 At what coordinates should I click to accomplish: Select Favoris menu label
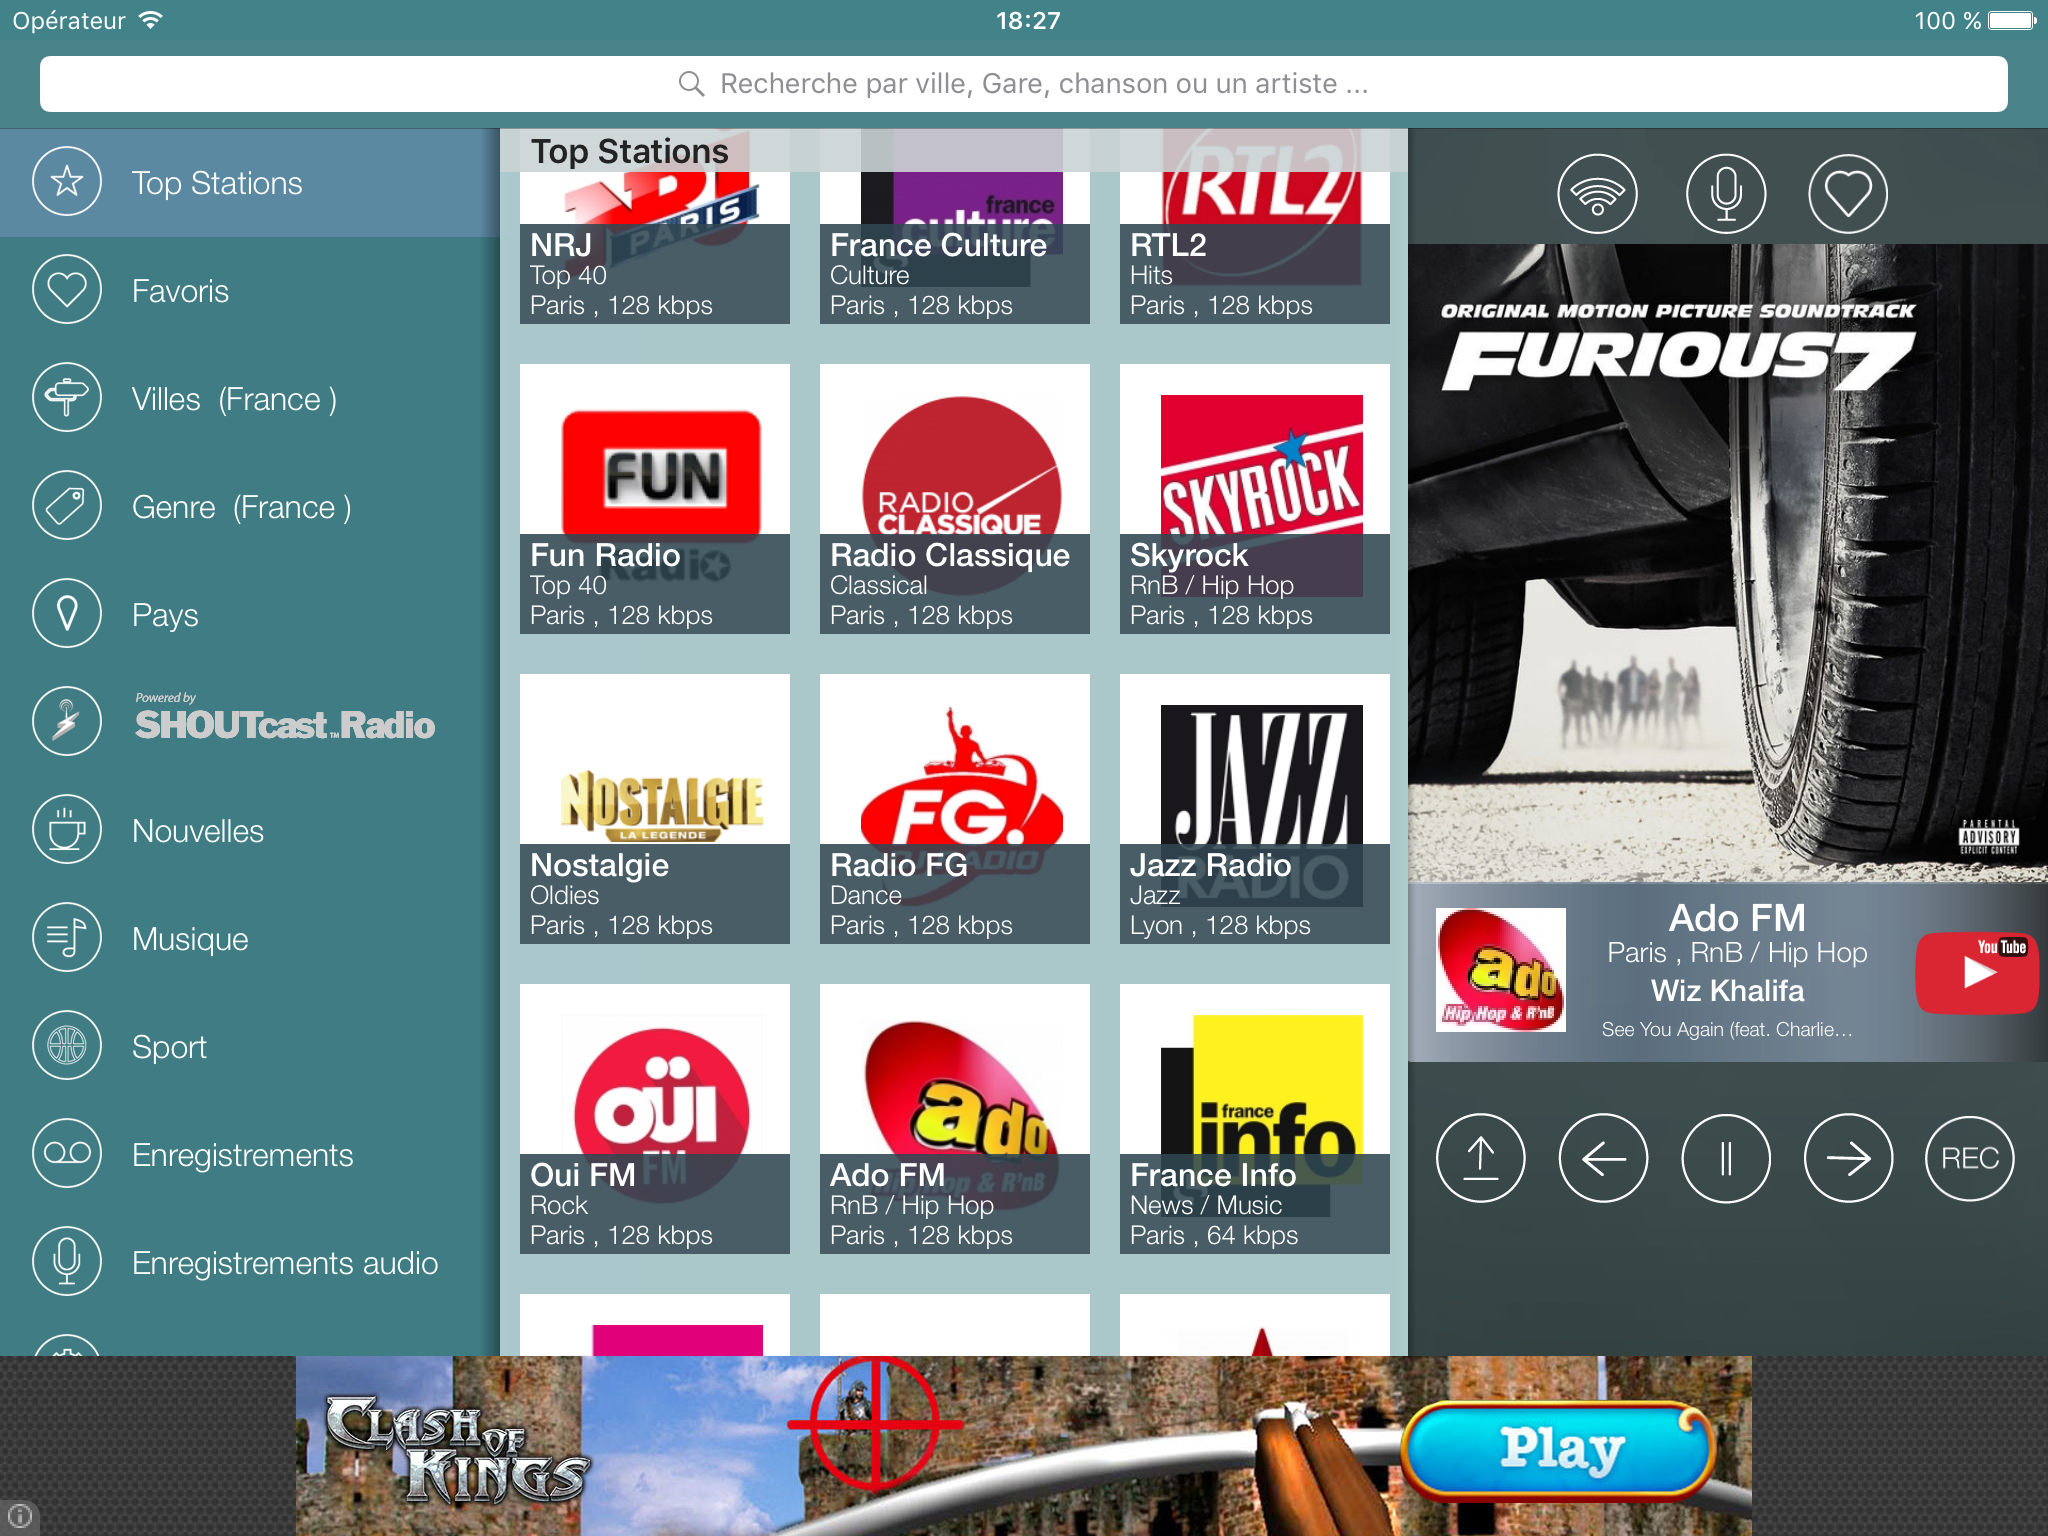click(x=180, y=291)
